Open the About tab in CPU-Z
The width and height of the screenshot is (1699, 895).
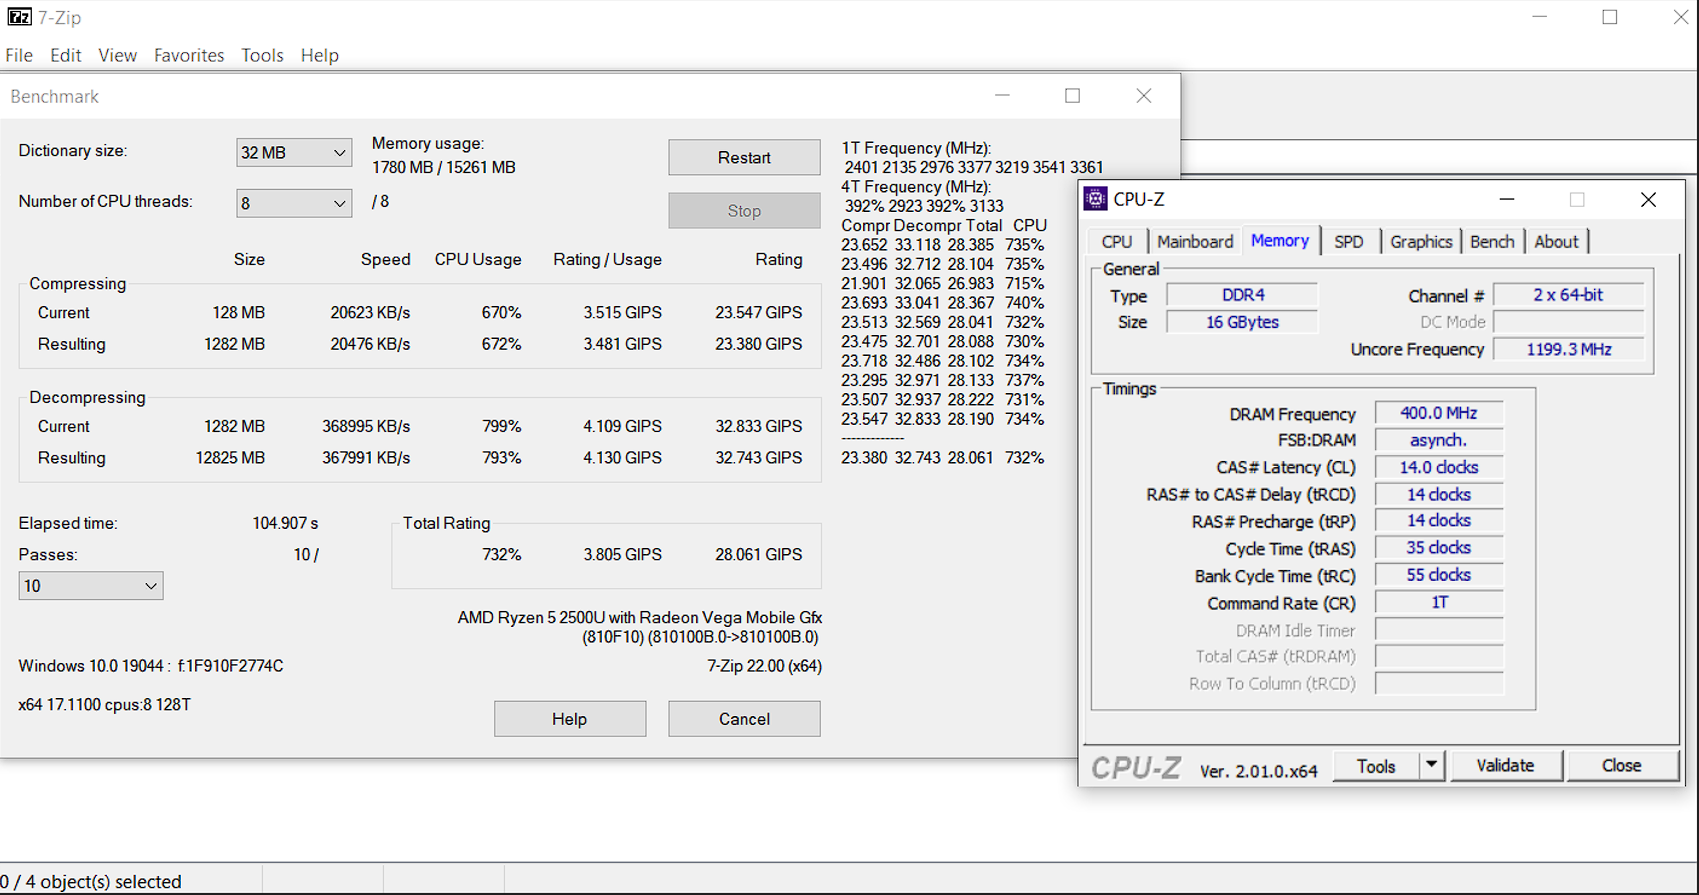click(x=1556, y=242)
